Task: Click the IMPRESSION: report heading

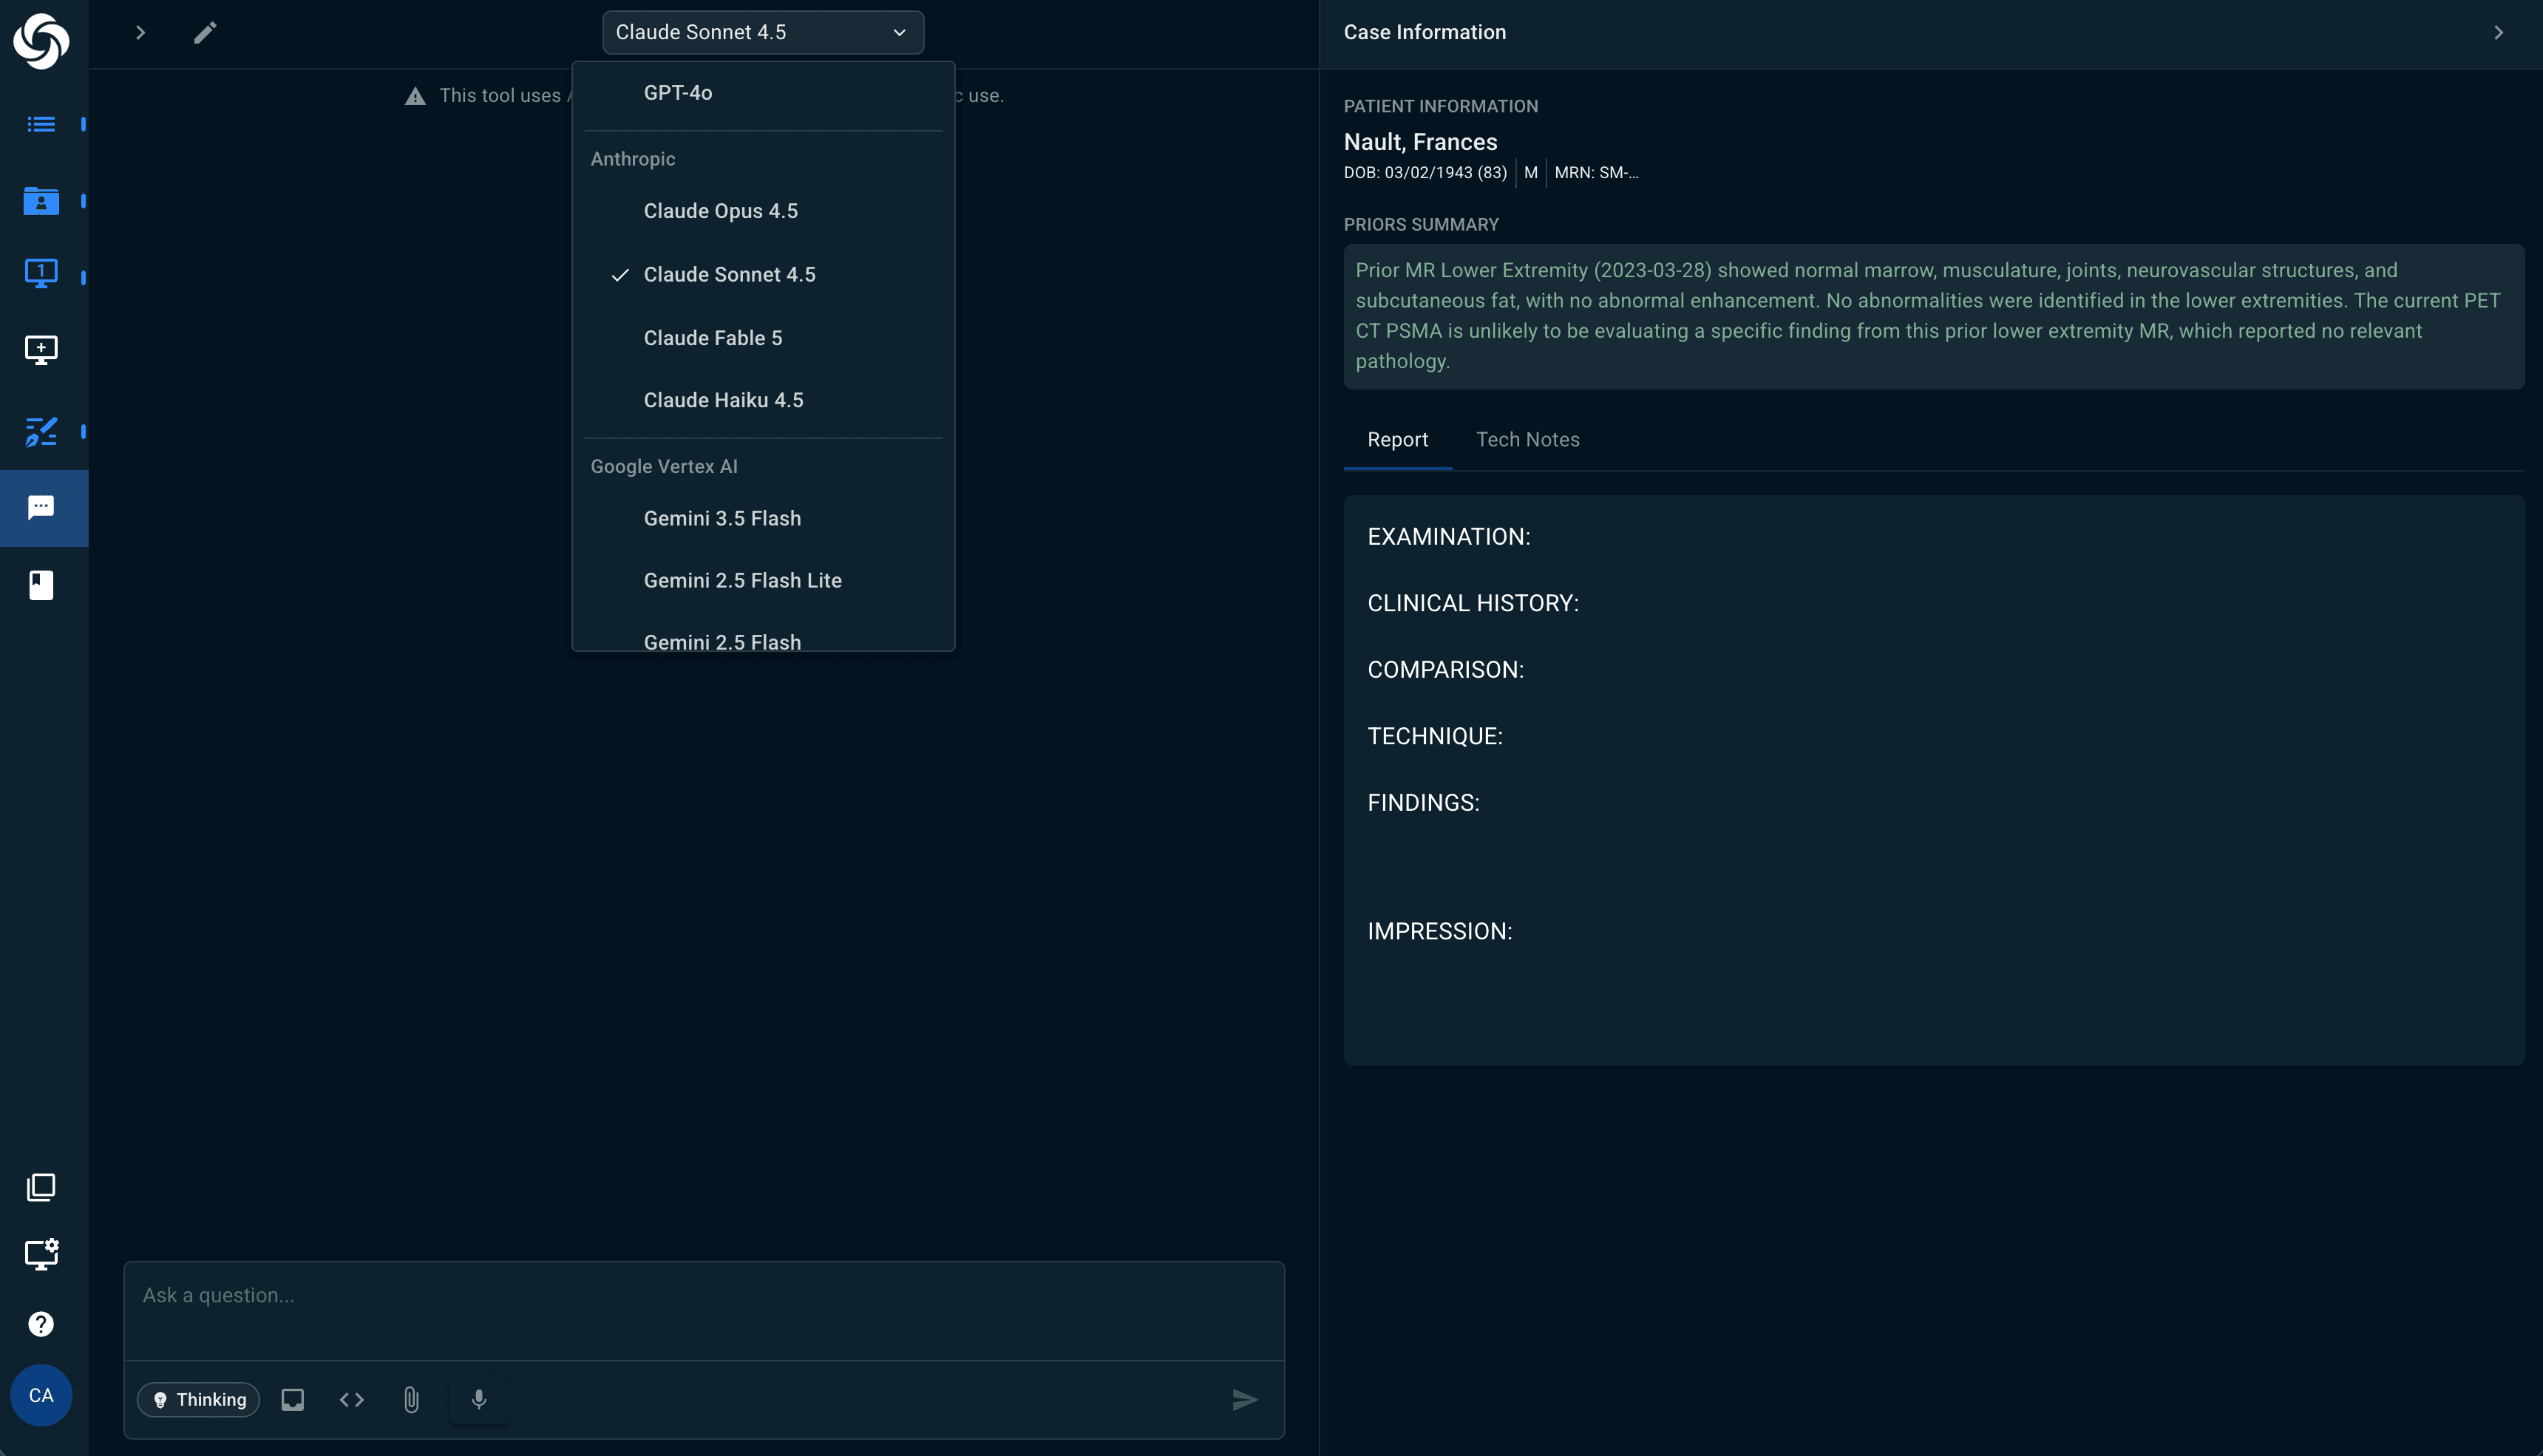Action: [x=1439, y=932]
